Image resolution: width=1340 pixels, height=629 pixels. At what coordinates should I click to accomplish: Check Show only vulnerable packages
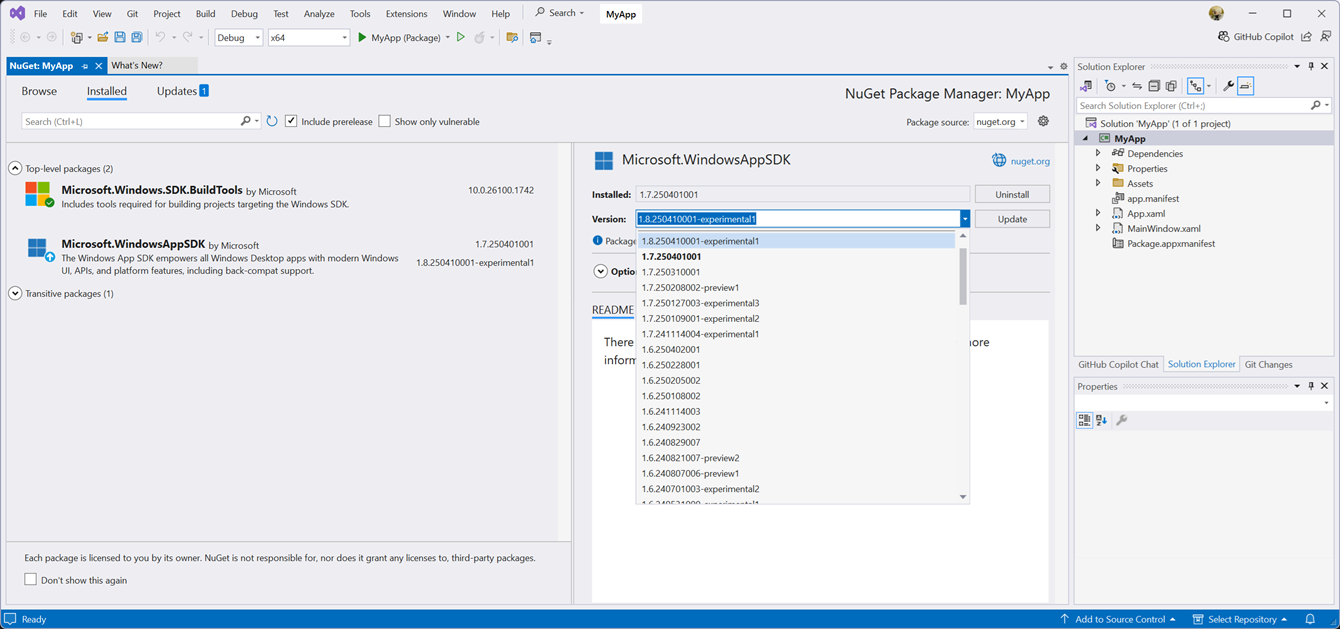point(384,120)
